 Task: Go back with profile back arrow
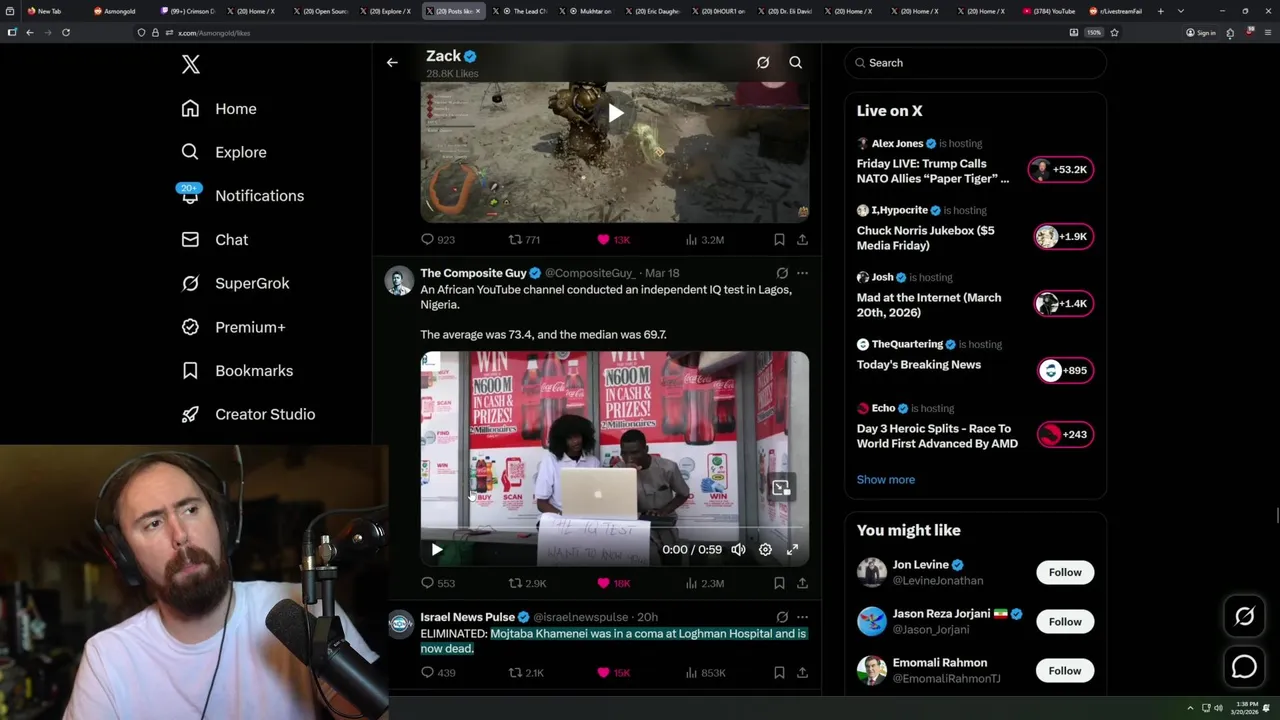[392, 62]
